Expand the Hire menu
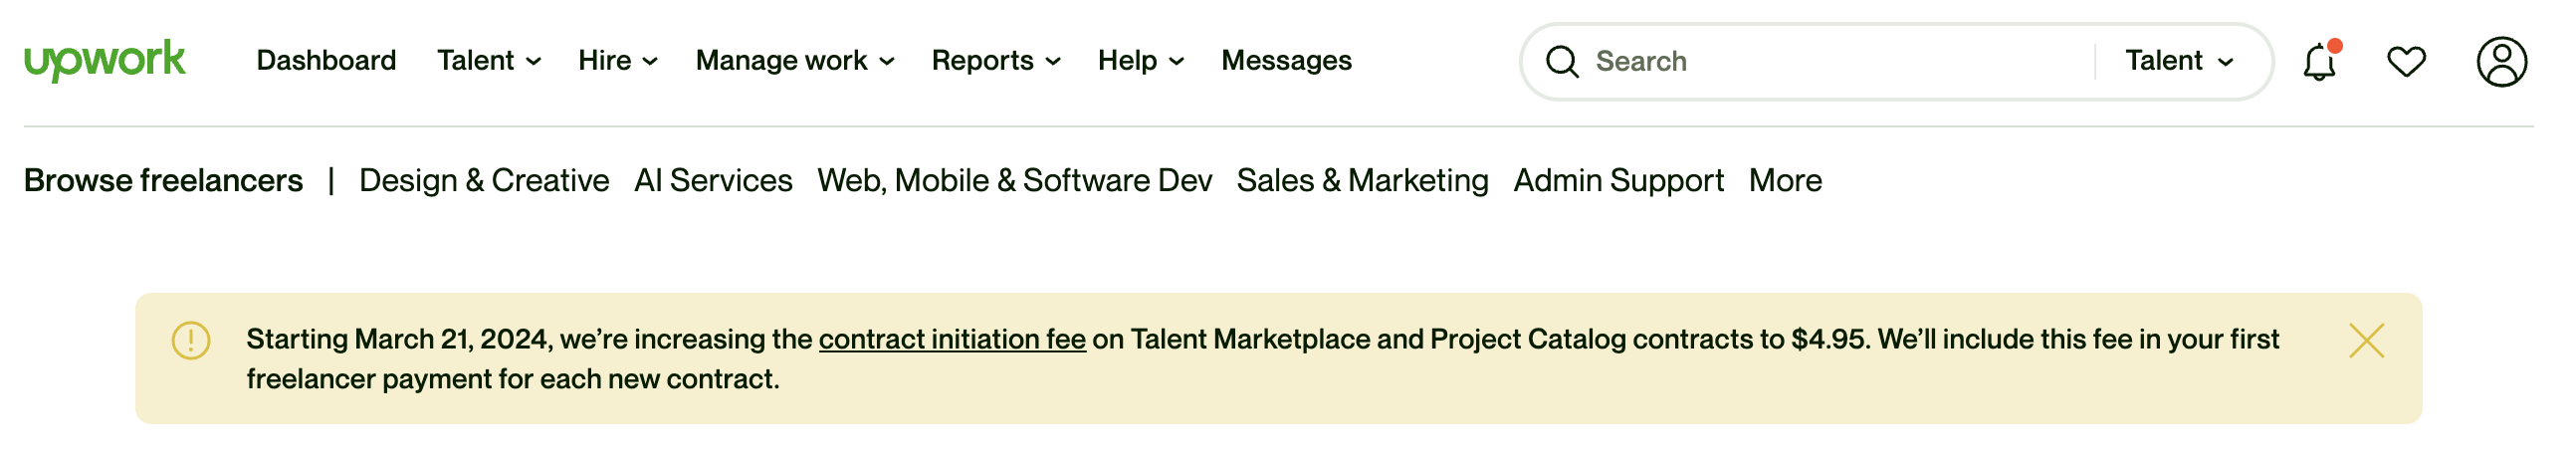Image resolution: width=2576 pixels, height=466 pixels. tap(618, 61)
